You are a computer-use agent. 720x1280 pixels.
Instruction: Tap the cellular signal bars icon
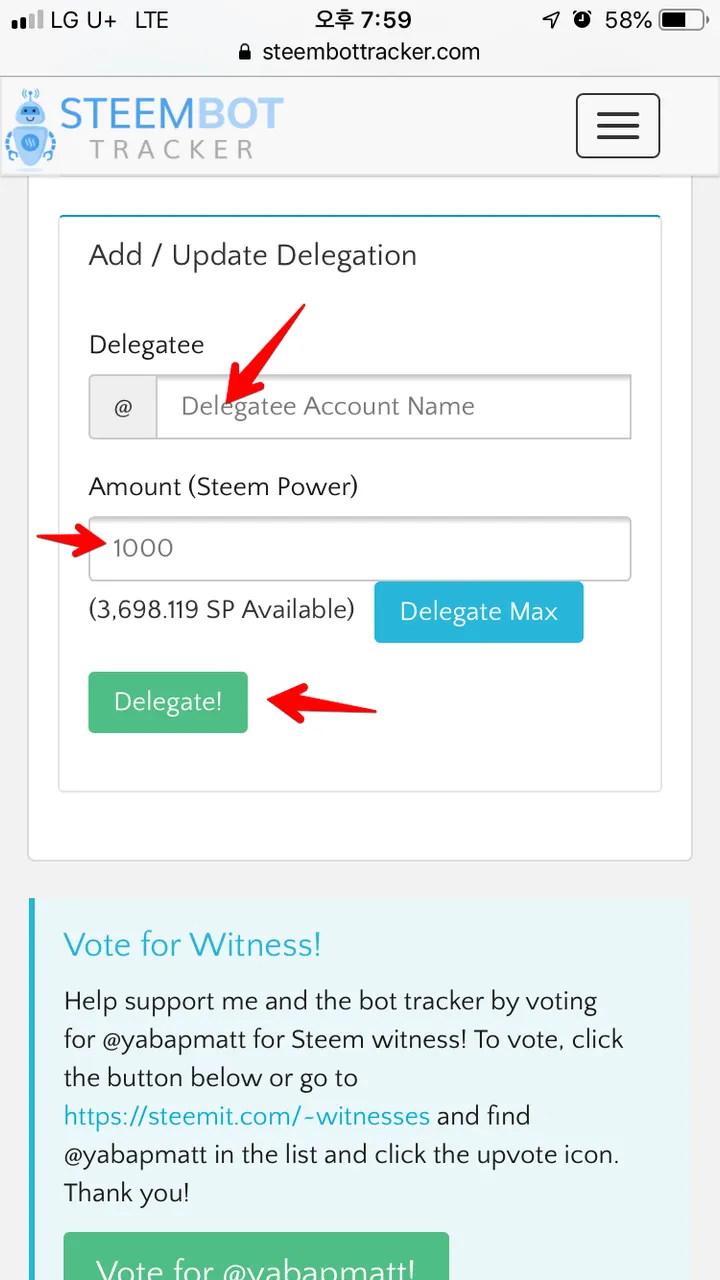click(x=27, y=20)
